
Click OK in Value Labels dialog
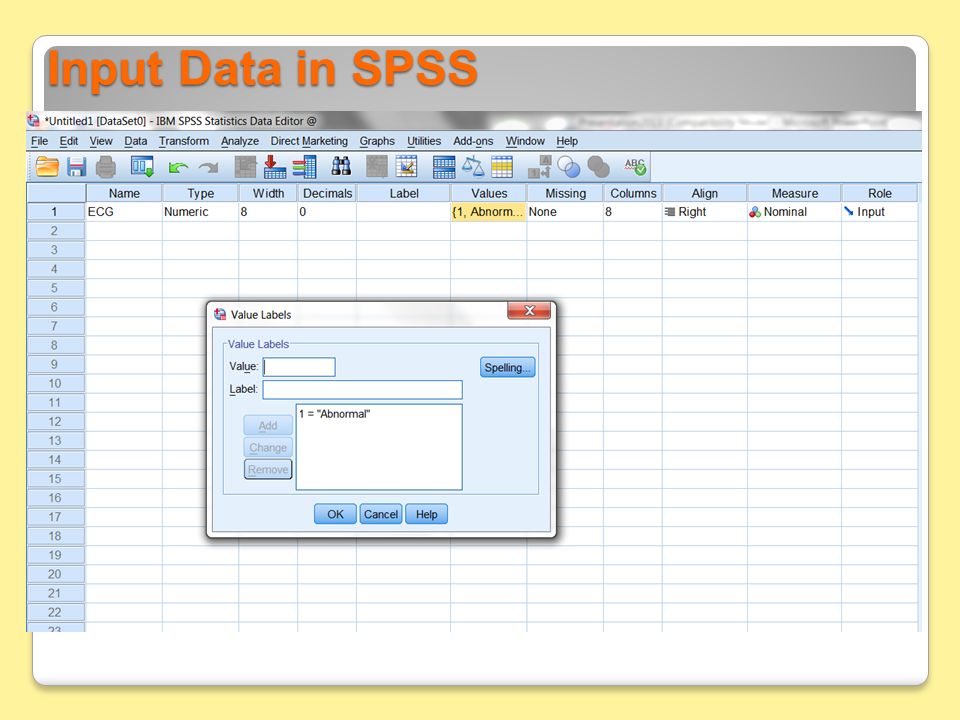click(x=335, y=514)
